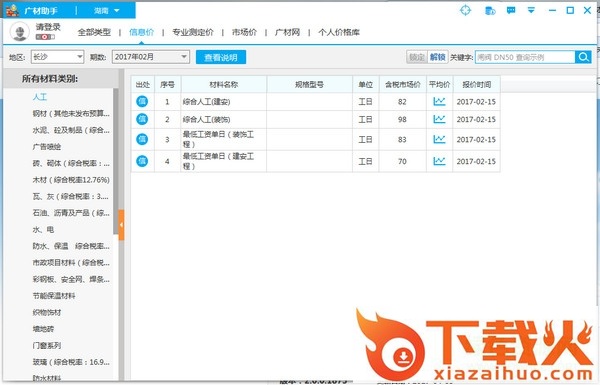Select 玻璃 category

pos(71,362)
